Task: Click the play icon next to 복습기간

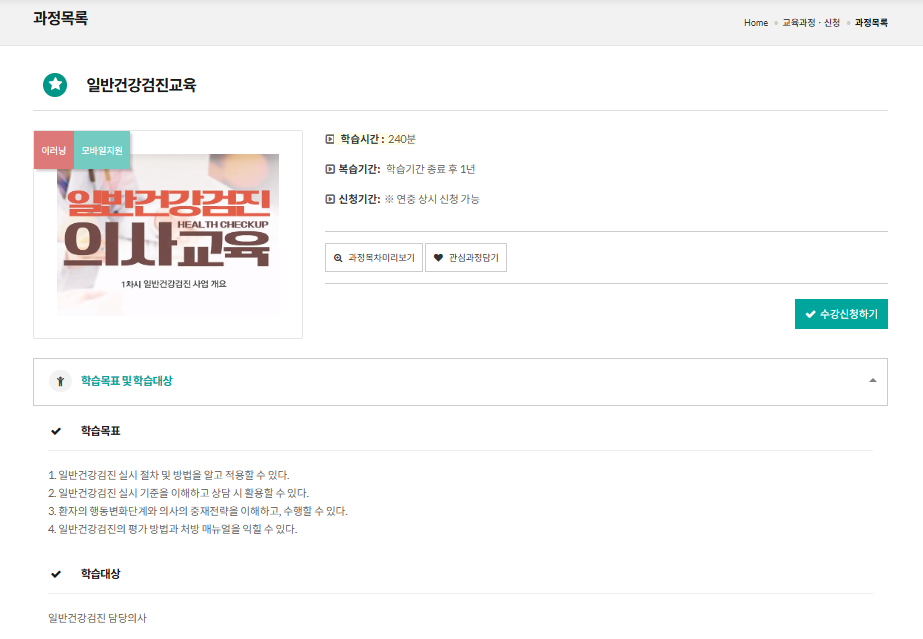Action: [330, 169]
